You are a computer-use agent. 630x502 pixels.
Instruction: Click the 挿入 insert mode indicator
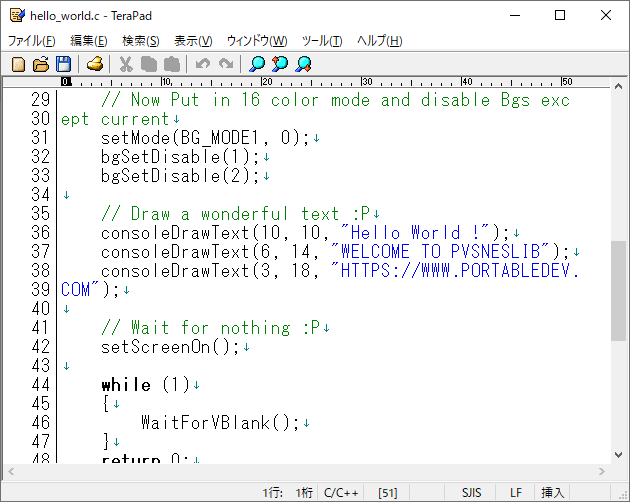coord(552,493)
